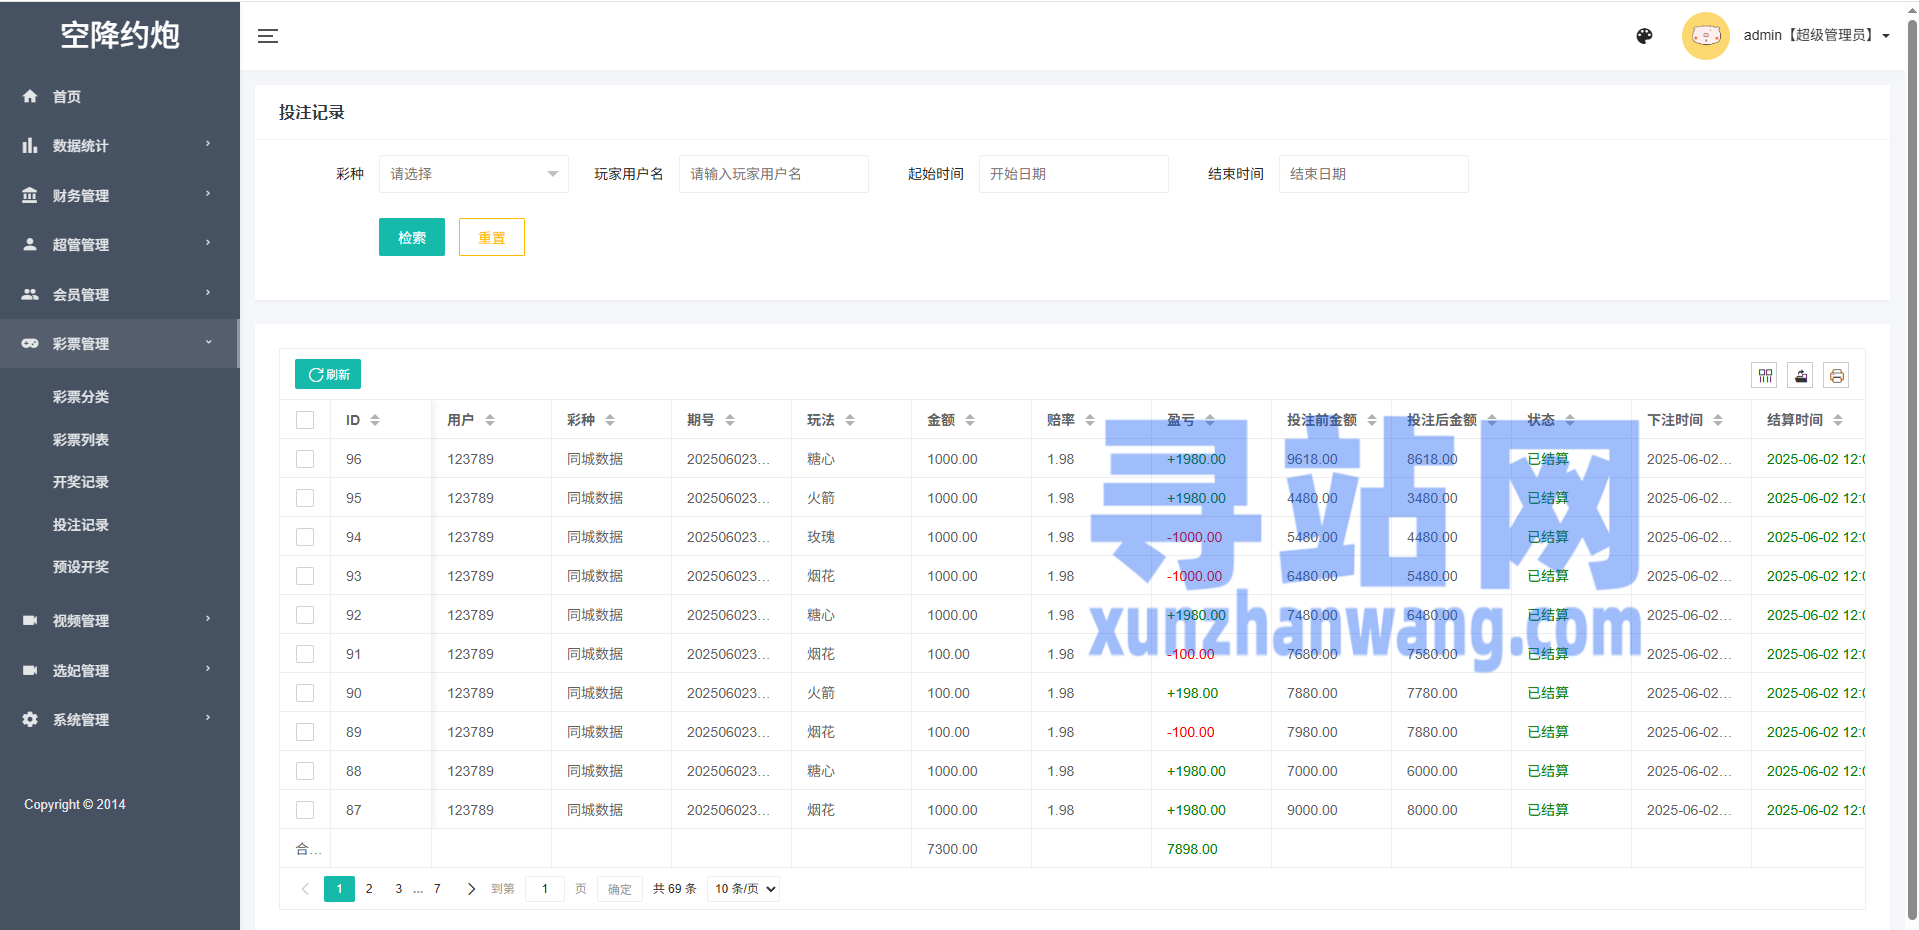The image size is (1919, 930).
Task: Open the theme color palette icon
Action: point(1644,36)
